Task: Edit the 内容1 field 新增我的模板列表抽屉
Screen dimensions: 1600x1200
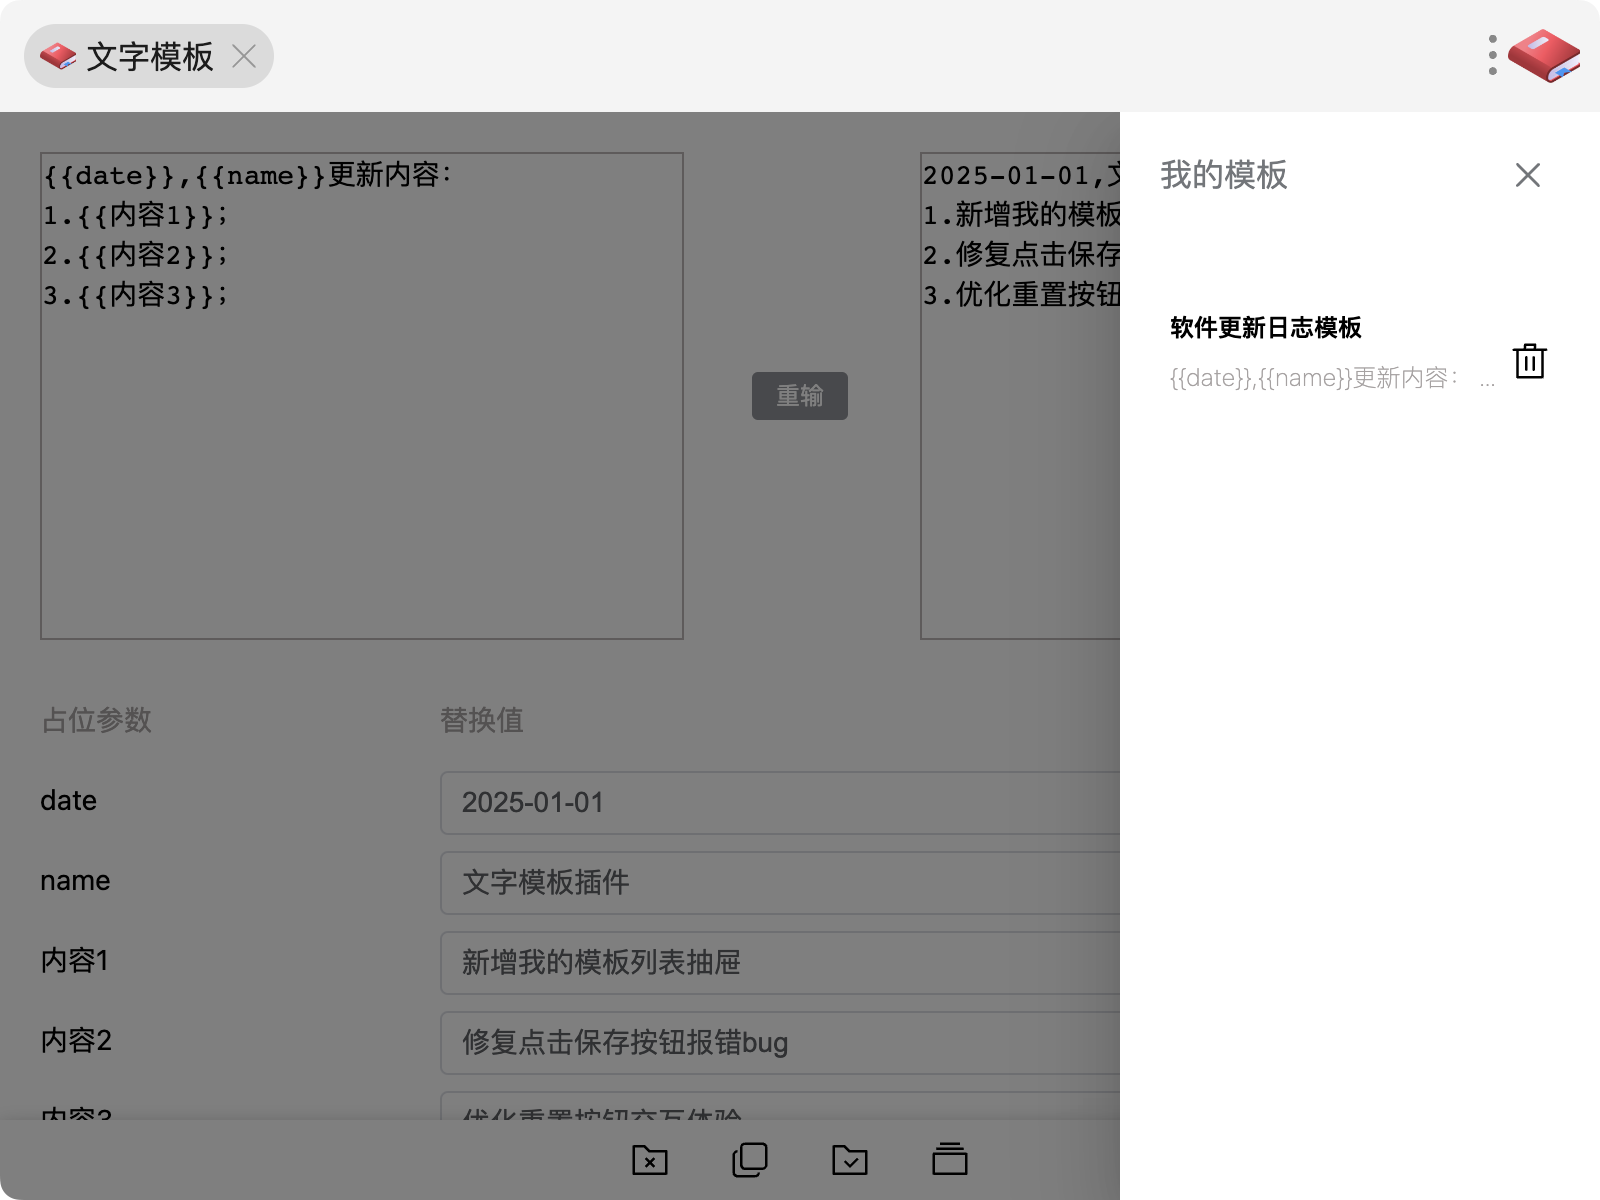Action: point(780,963)
